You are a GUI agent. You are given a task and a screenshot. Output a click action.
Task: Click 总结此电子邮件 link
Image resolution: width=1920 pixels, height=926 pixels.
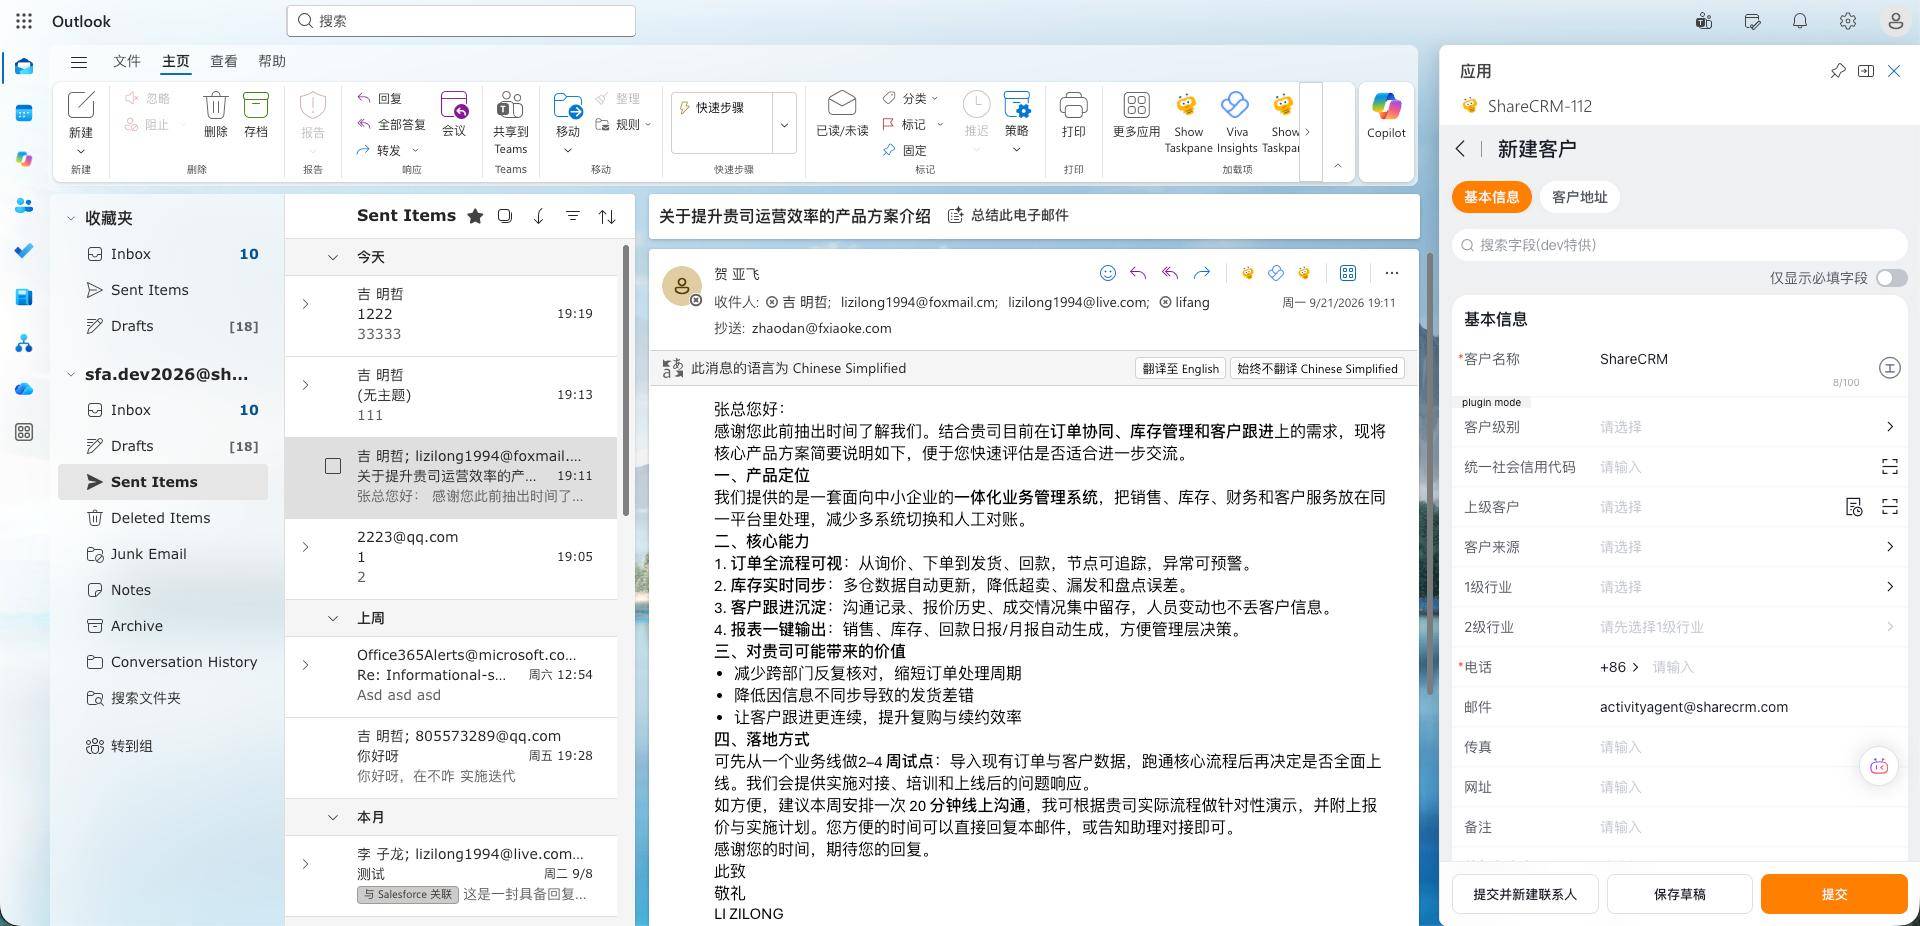tap(1008, 215)
